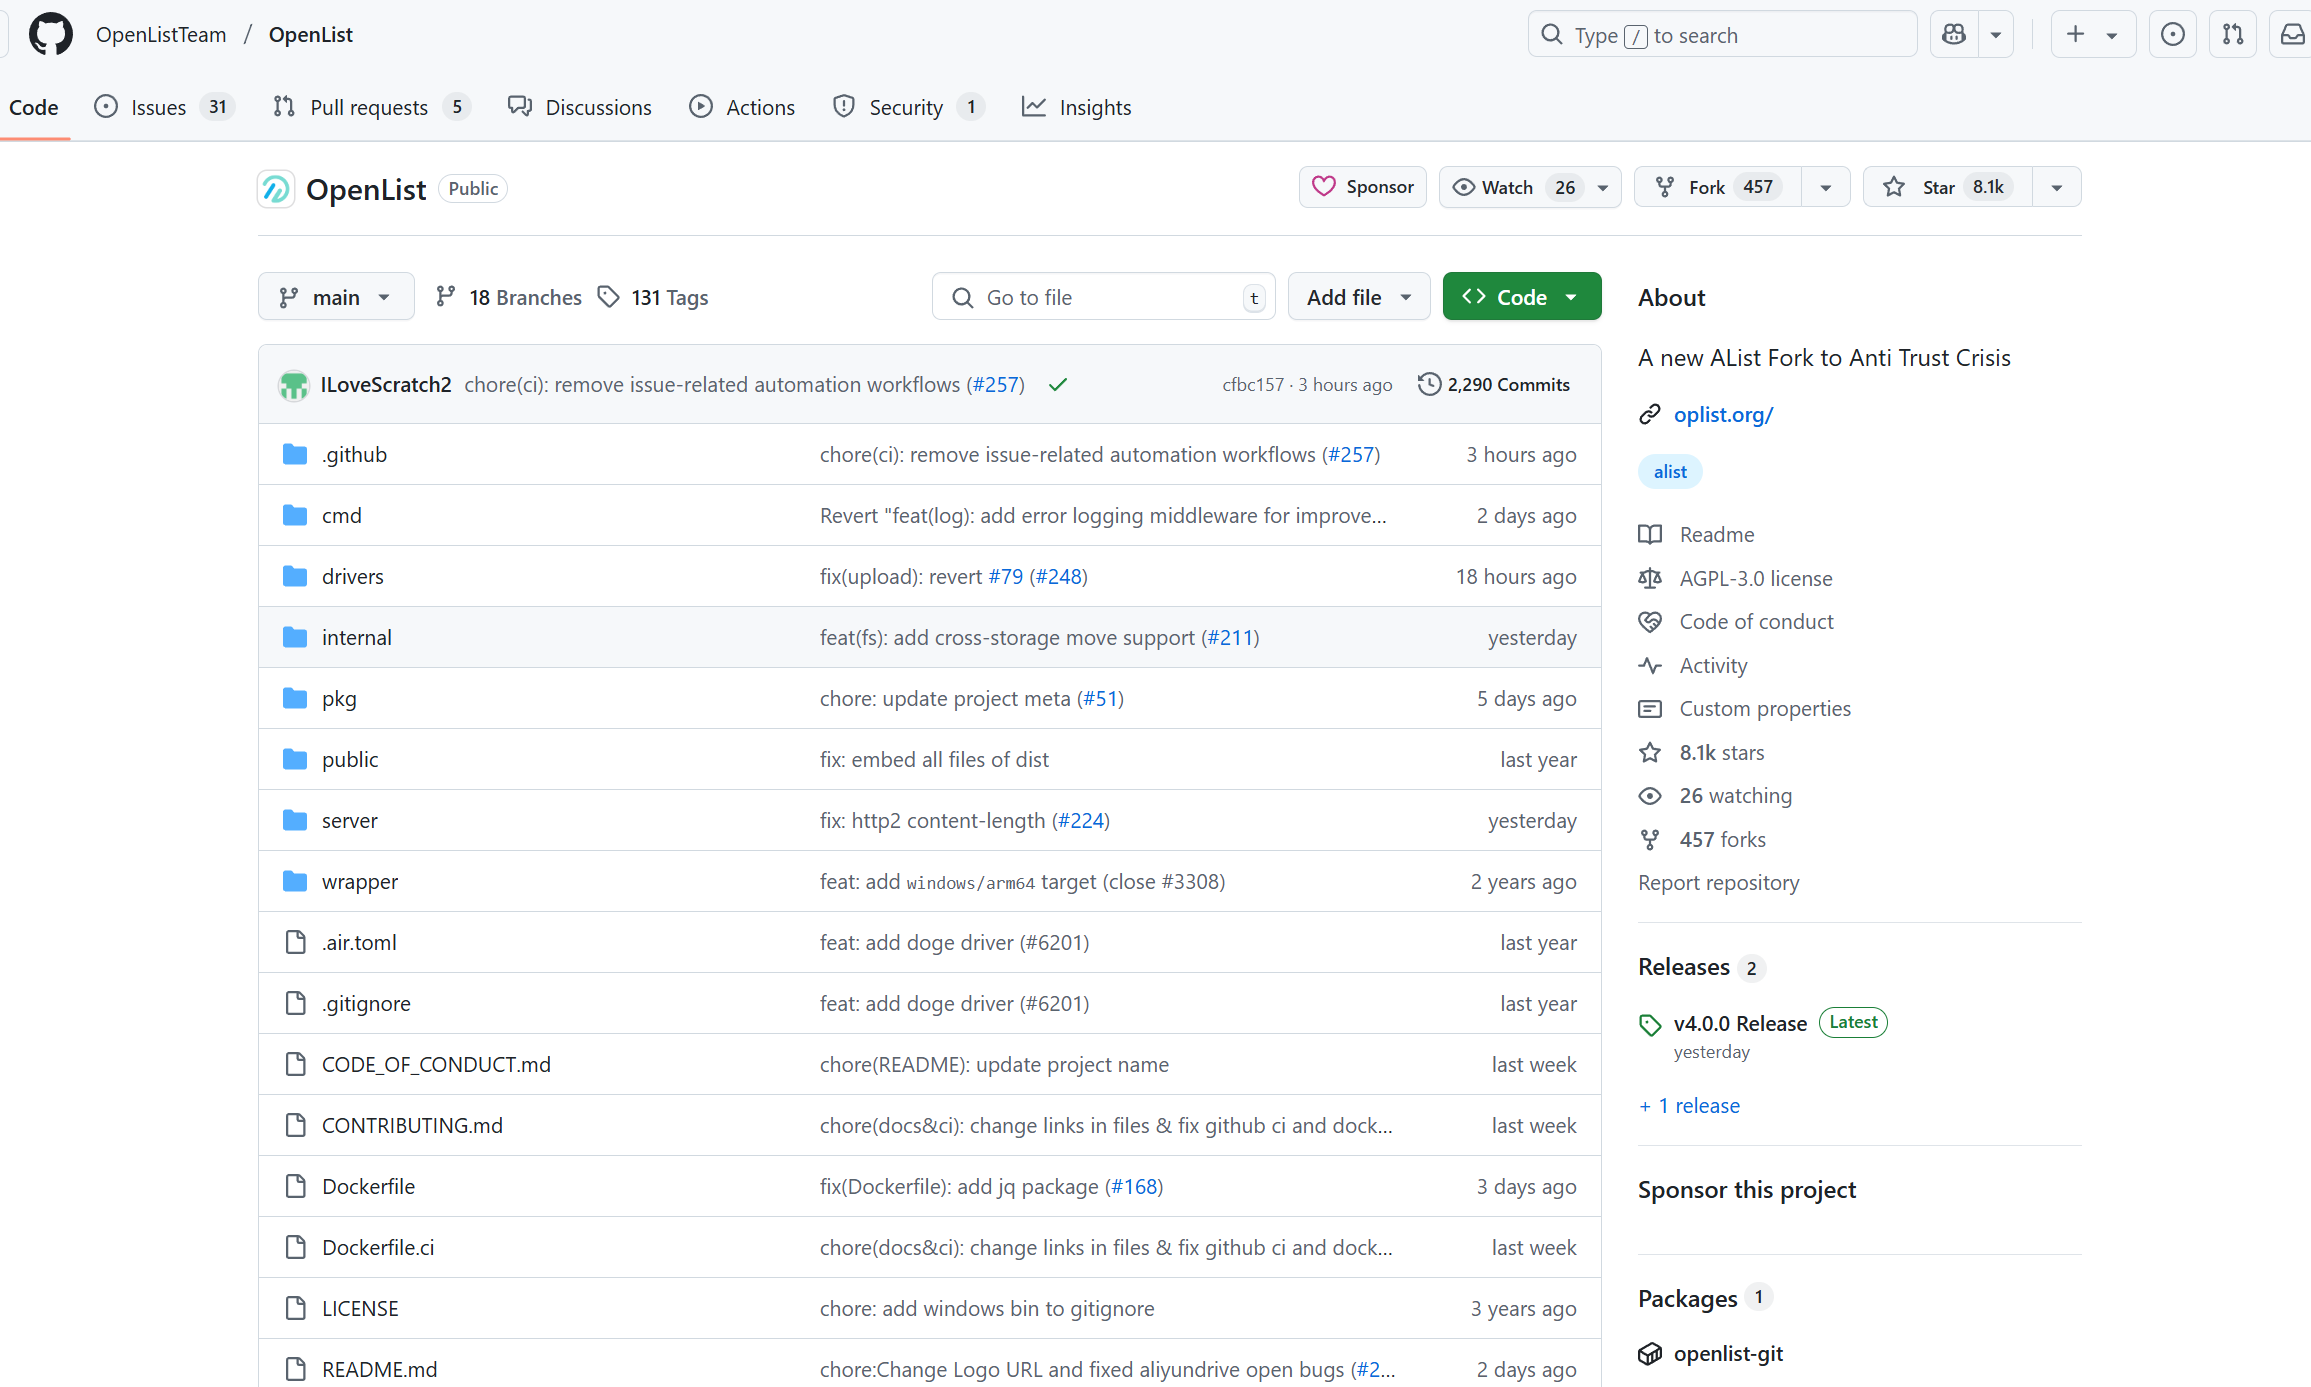This screenshot has width=2311, height=1387.
Task: View the 131 Tags link
Action: click(x=653, y=297)
